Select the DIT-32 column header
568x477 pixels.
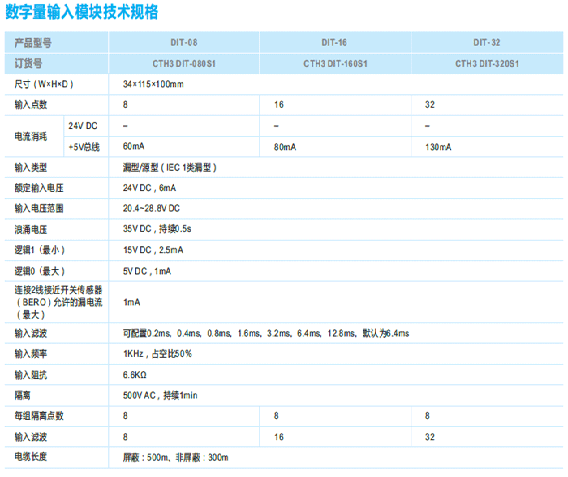pyautogui.click(x=486, y=43)
